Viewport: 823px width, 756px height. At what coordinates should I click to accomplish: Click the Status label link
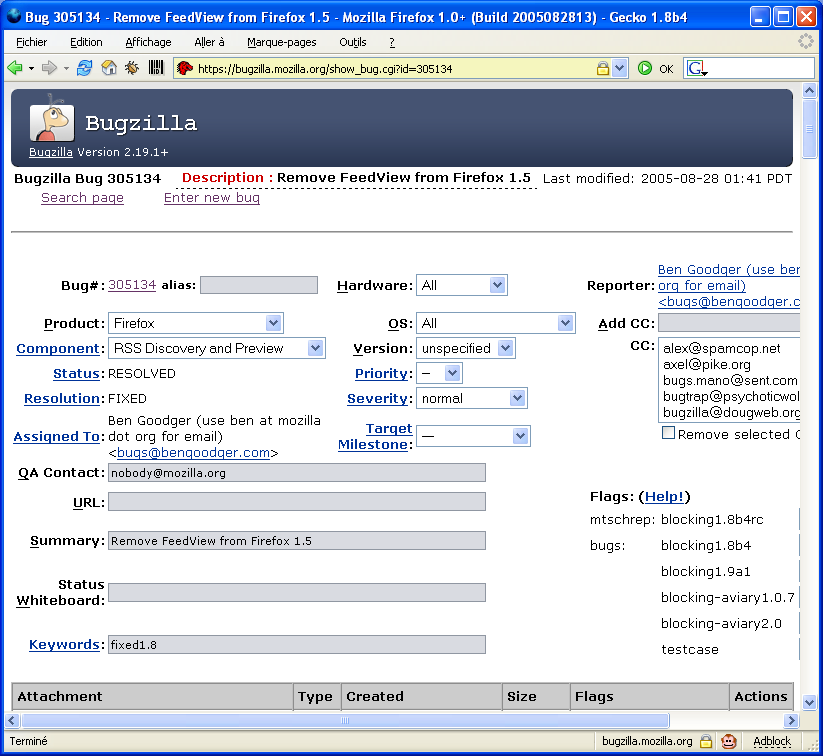pyautogui.click(x=76, y=373)
